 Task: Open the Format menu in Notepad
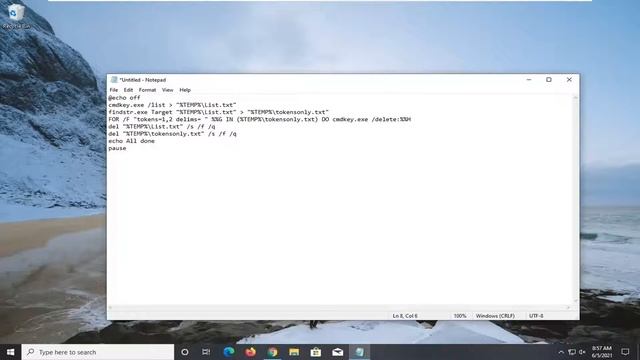tap(147, 90)
